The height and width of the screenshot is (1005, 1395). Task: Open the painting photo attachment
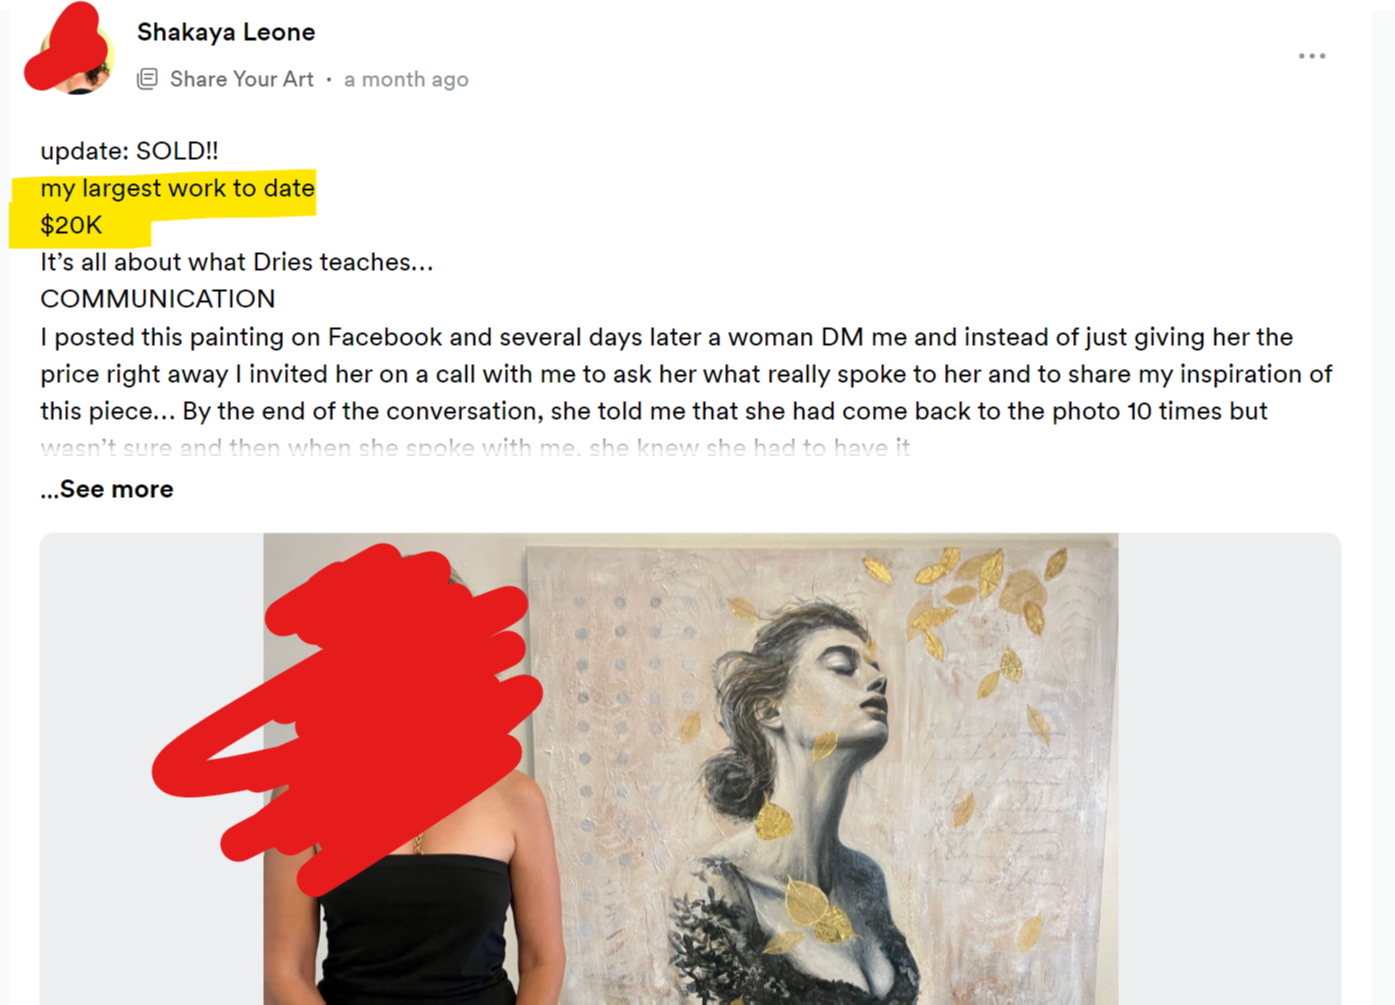(x=690, y=769)
